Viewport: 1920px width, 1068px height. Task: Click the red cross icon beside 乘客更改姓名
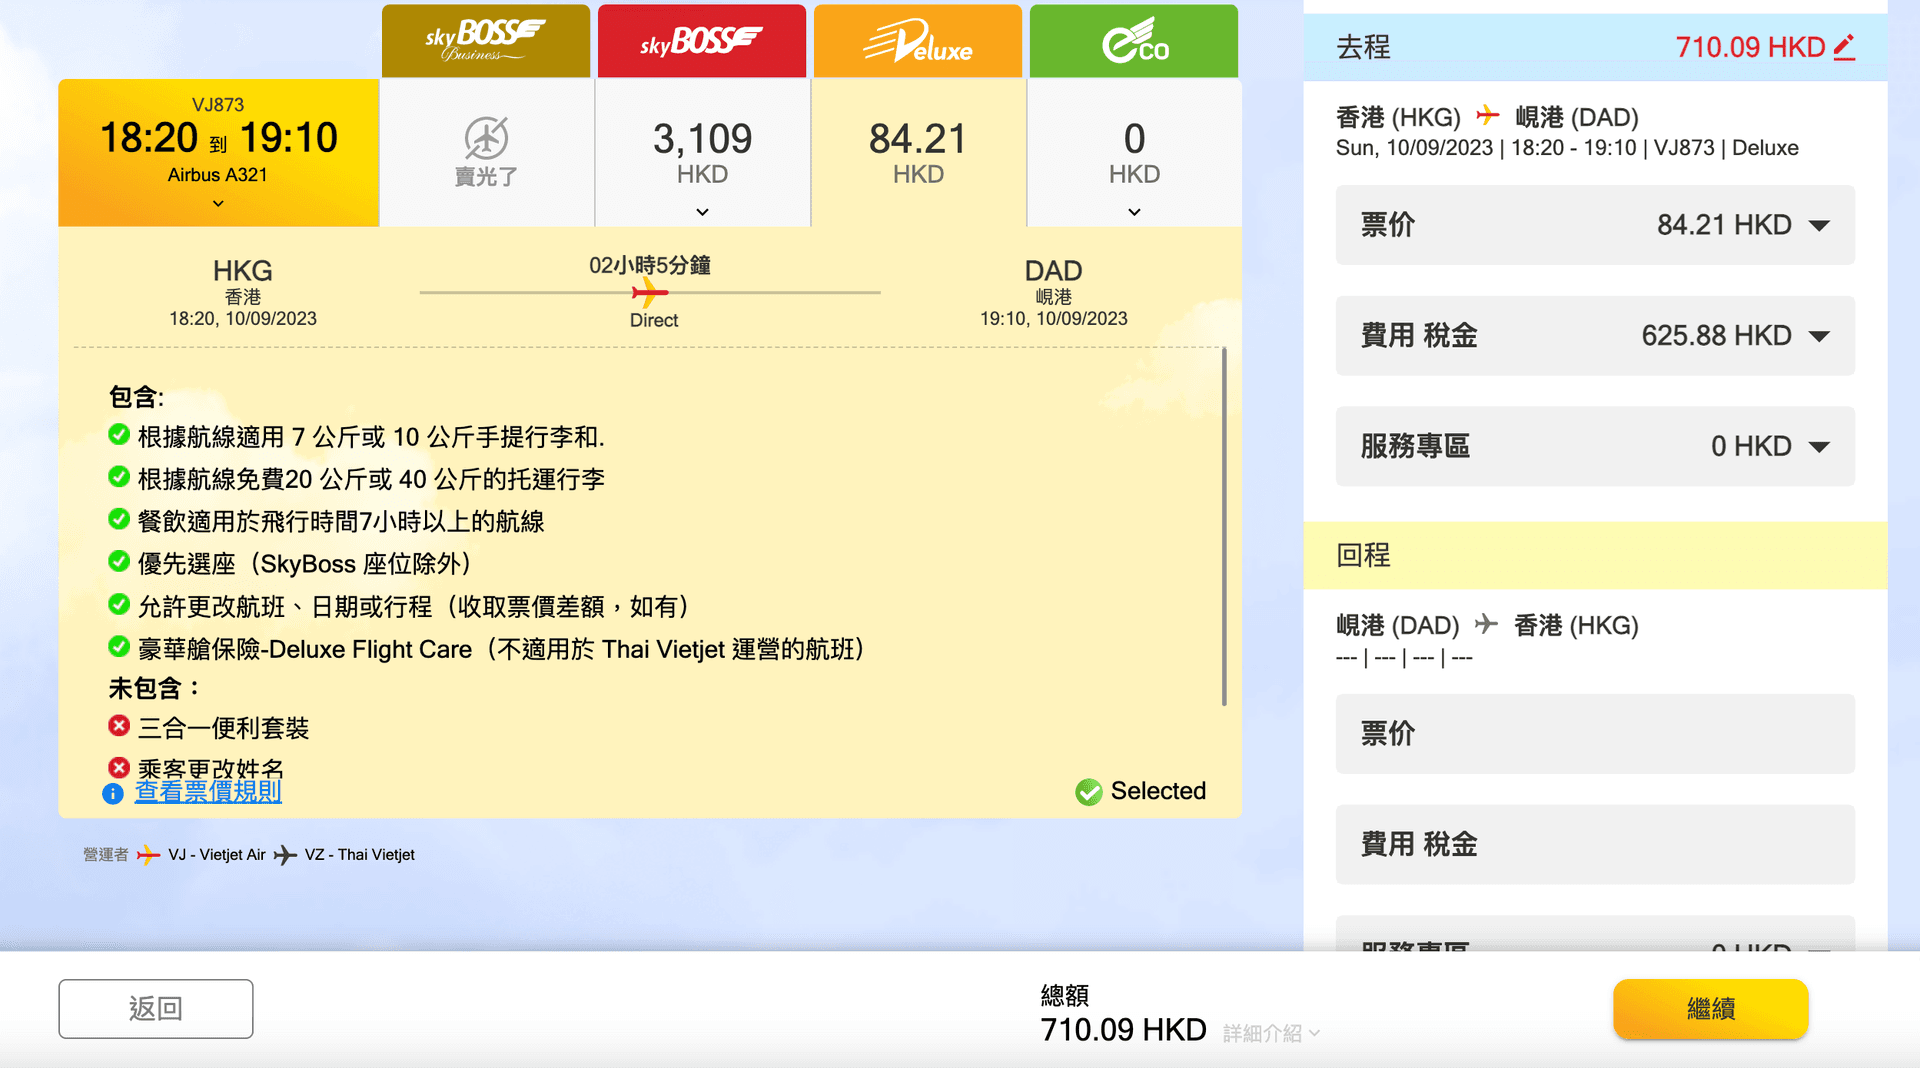[x=119, y=767]
